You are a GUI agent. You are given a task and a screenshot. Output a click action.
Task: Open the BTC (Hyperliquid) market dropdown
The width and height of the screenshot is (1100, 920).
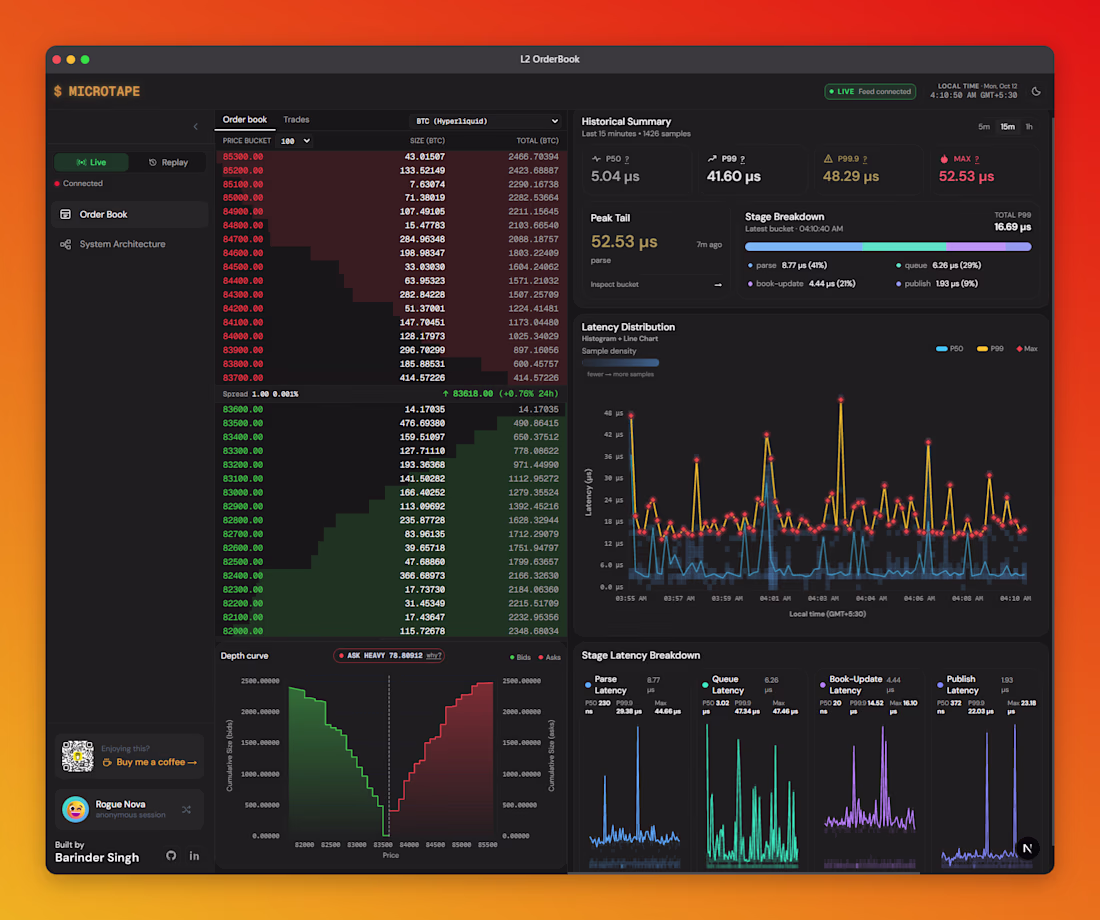[x=485, y=121]
